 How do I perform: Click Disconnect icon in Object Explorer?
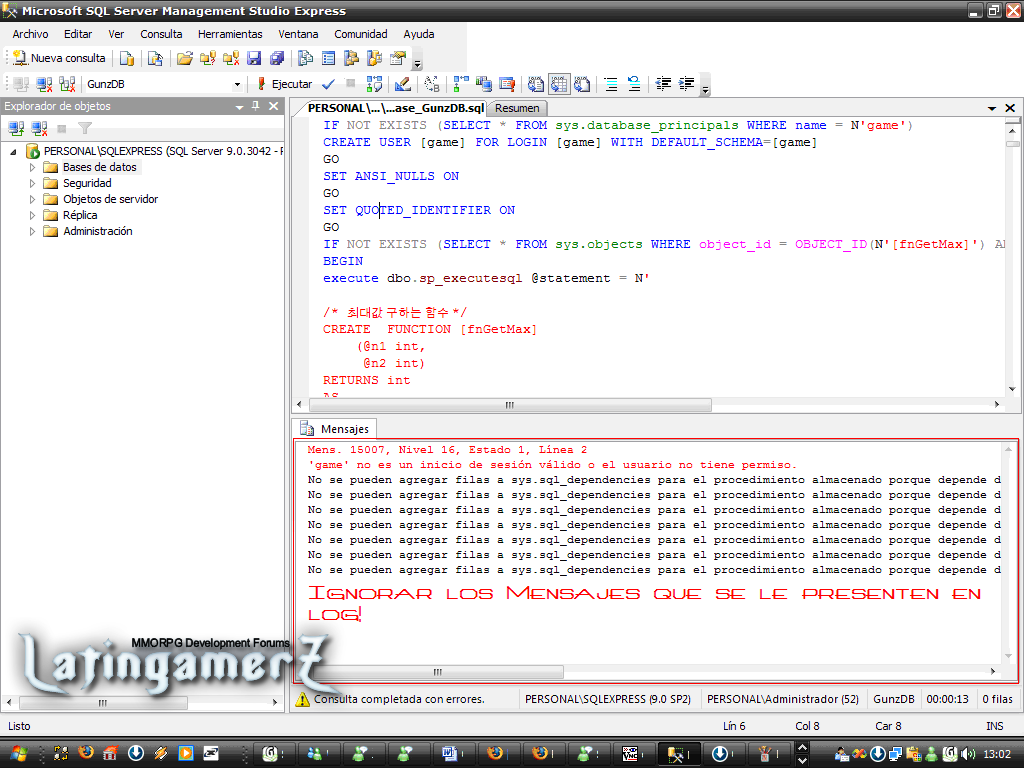(40, 128)
